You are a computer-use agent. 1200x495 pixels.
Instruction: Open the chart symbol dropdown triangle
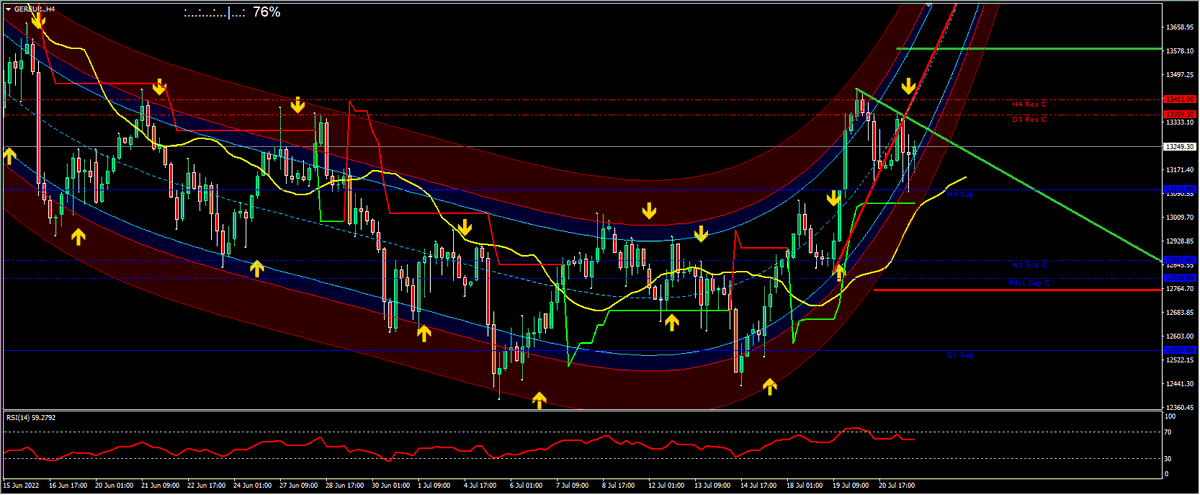[8, 8]
